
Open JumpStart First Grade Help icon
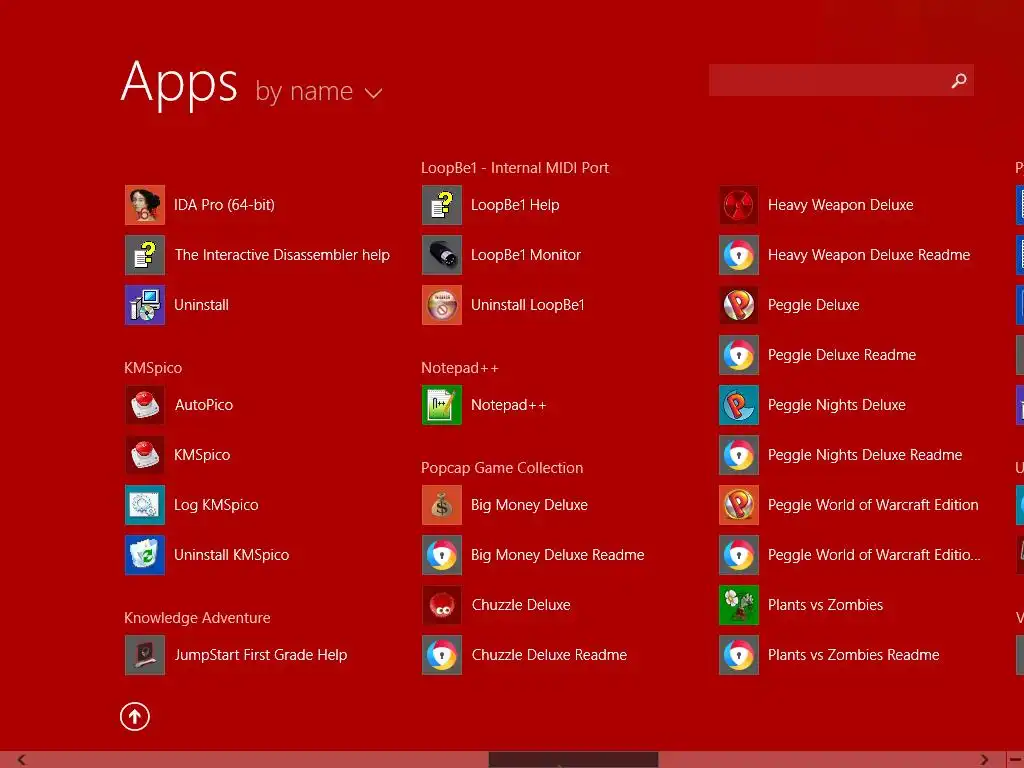click(x=145, y=655)
